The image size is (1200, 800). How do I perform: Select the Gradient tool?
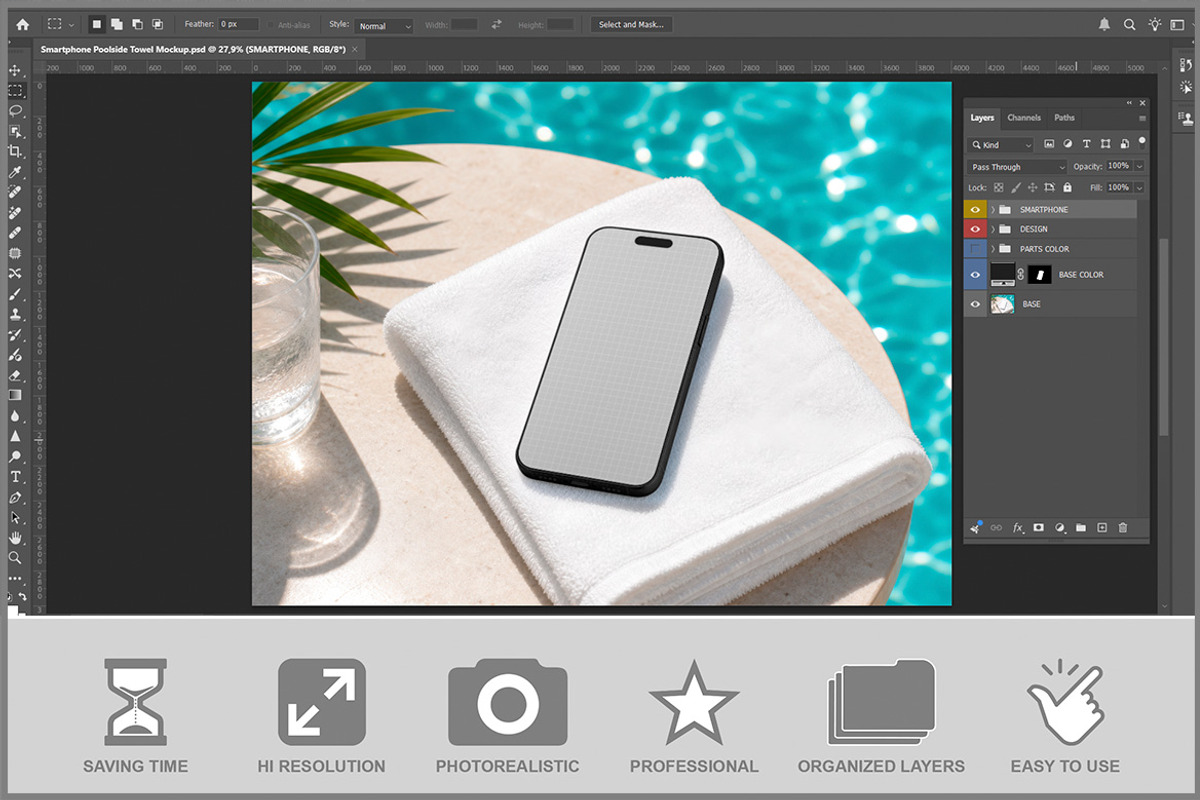tap(15, 395)
